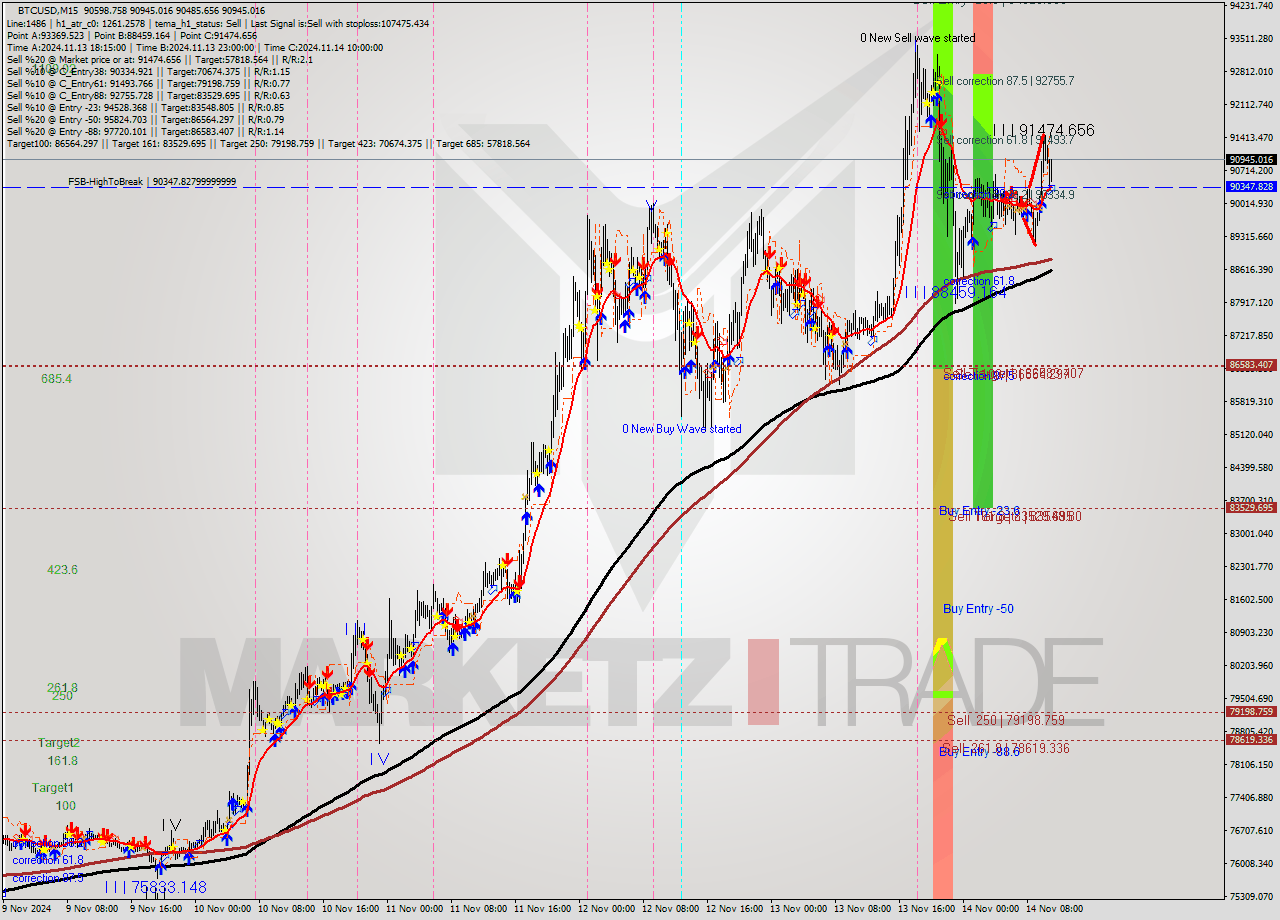Image resolution: width=1280 pixels, height=920 pixels.
Task: Click the '11 Nov 00:00' time axis label
Action: tap(415, 909)
